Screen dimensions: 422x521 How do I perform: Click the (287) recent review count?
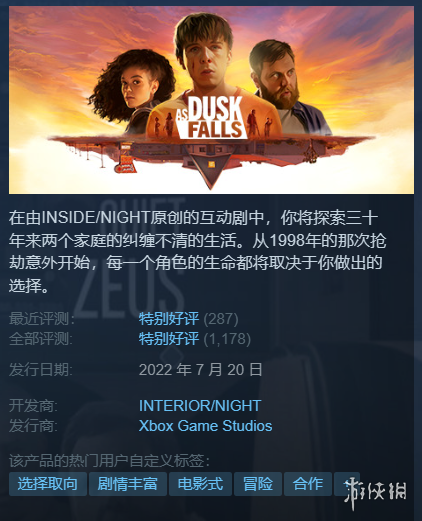[x=221, y=319]
